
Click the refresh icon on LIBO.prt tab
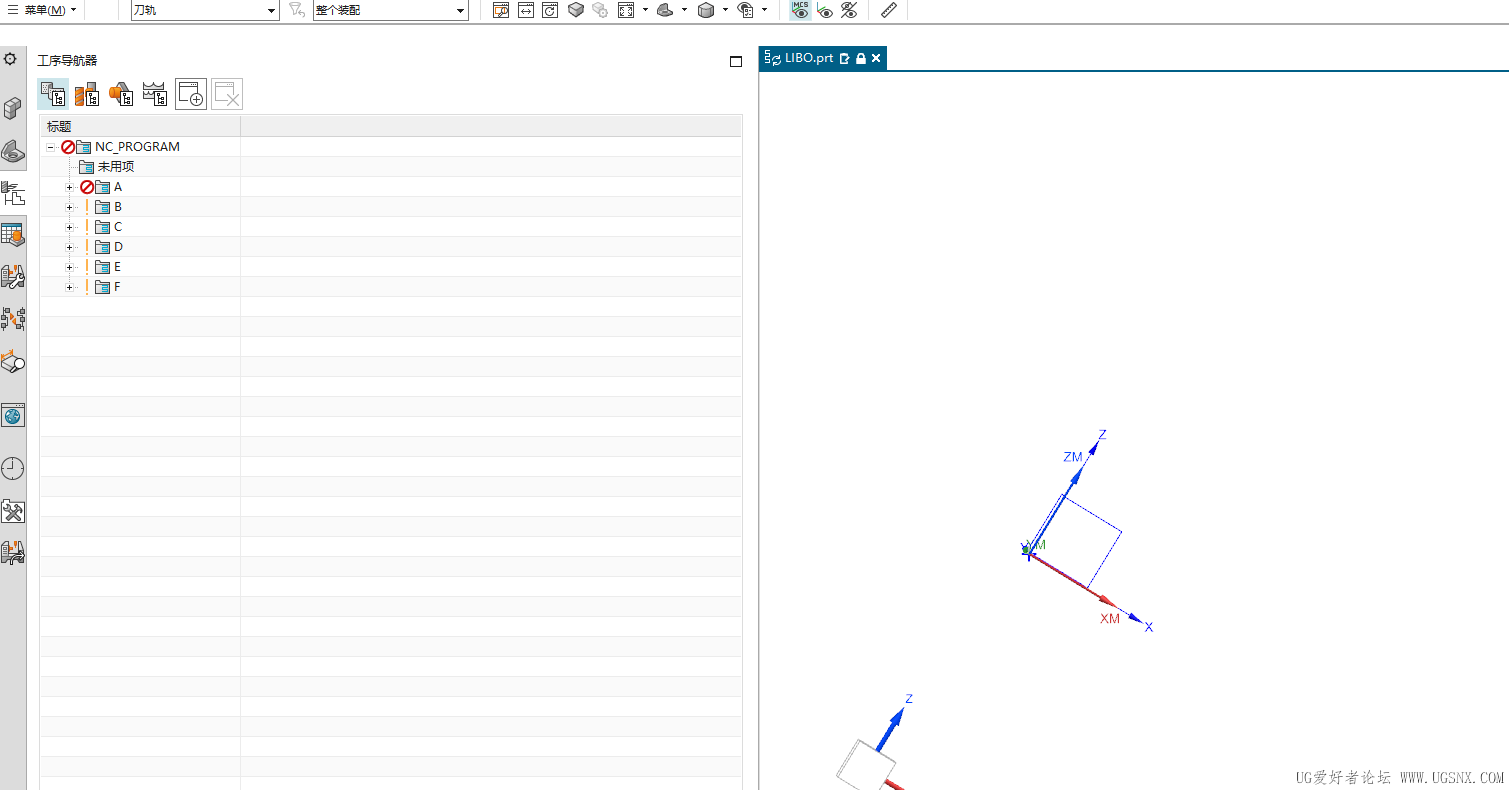tap(773, 58)
